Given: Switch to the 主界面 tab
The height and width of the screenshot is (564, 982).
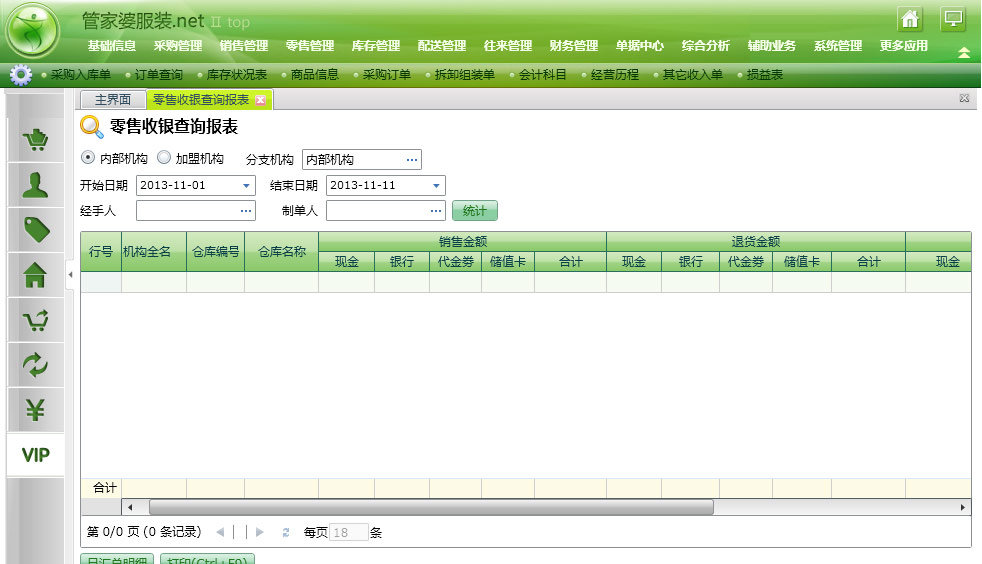Looking at the screenshot, I should 112,100.
